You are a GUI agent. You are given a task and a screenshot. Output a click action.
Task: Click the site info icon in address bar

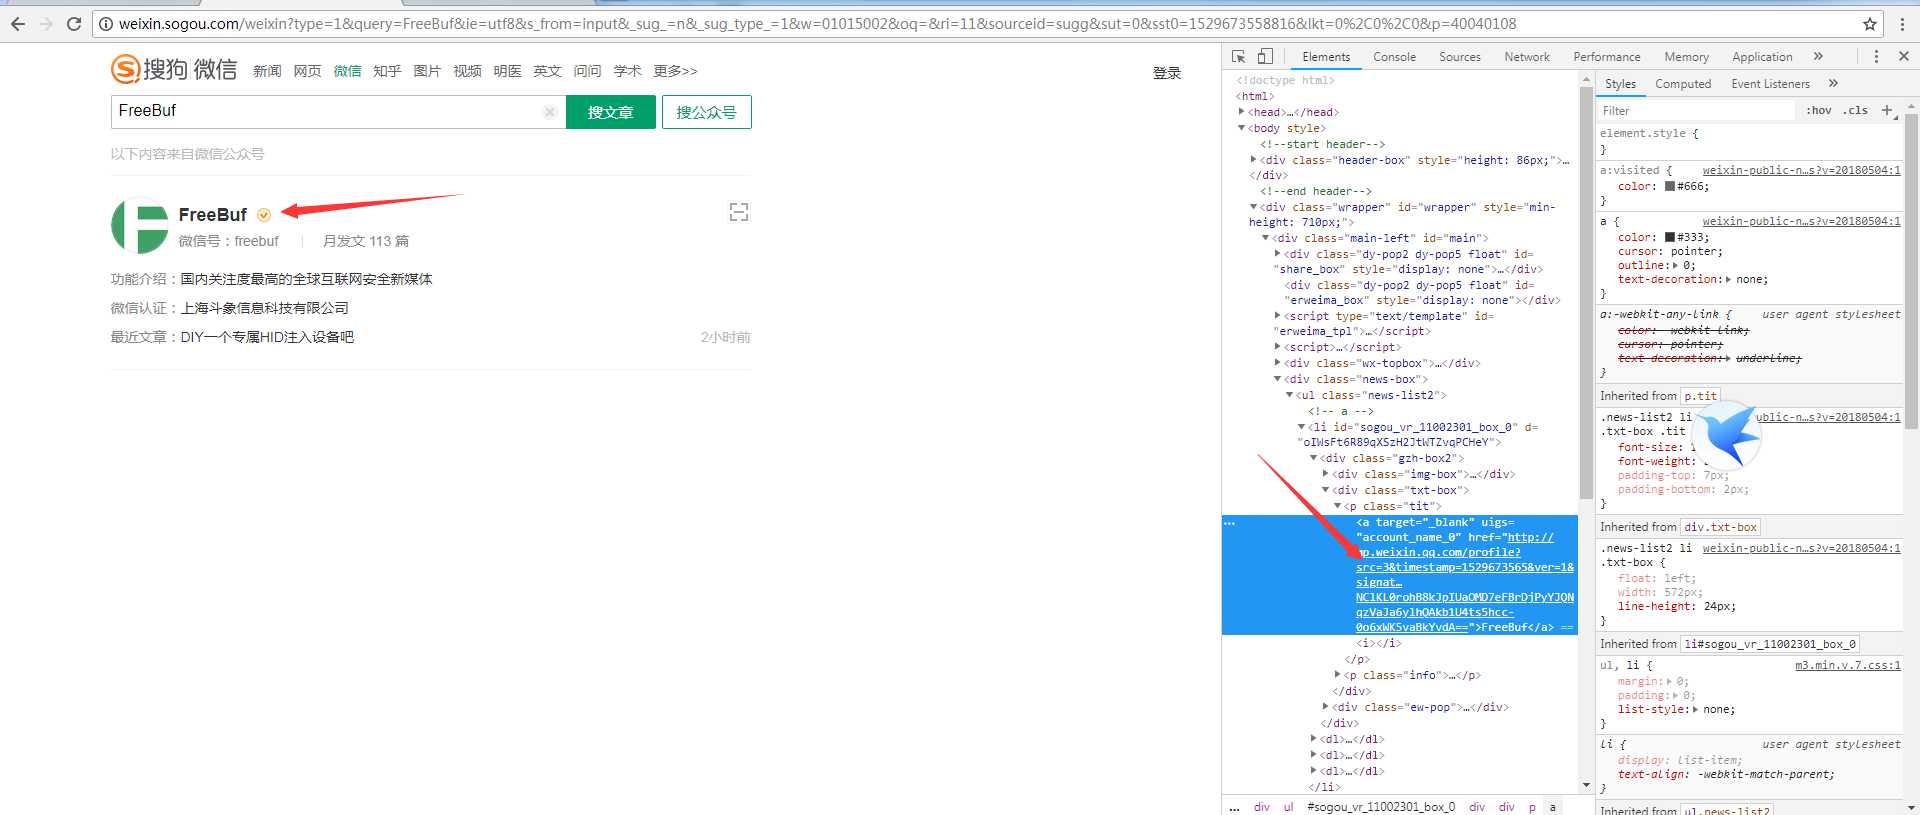[x=105, y=24]
